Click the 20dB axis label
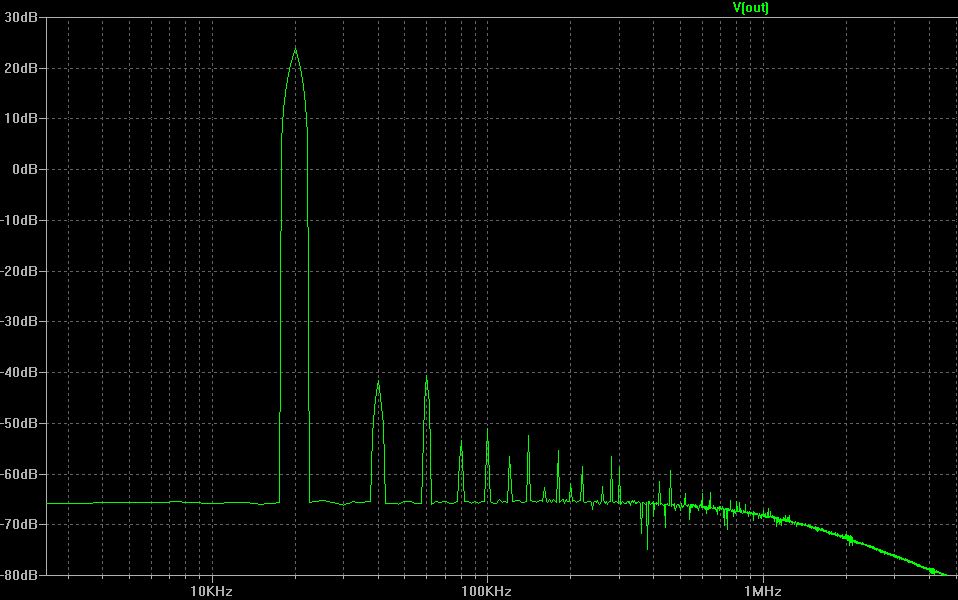Screen dimensions: 958x600 click(x=20, y=68)
